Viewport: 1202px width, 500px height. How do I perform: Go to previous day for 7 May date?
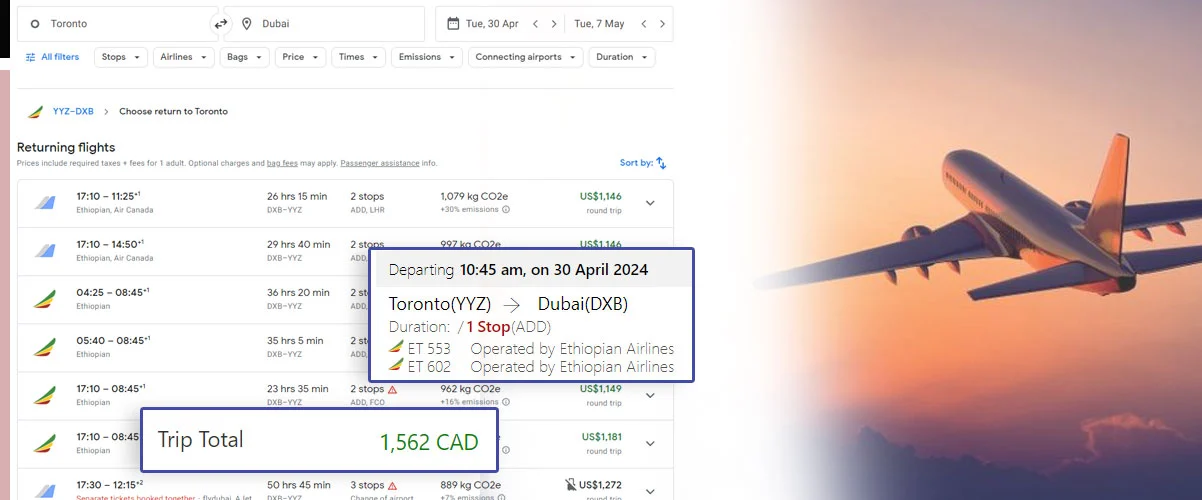click(644, 24)
